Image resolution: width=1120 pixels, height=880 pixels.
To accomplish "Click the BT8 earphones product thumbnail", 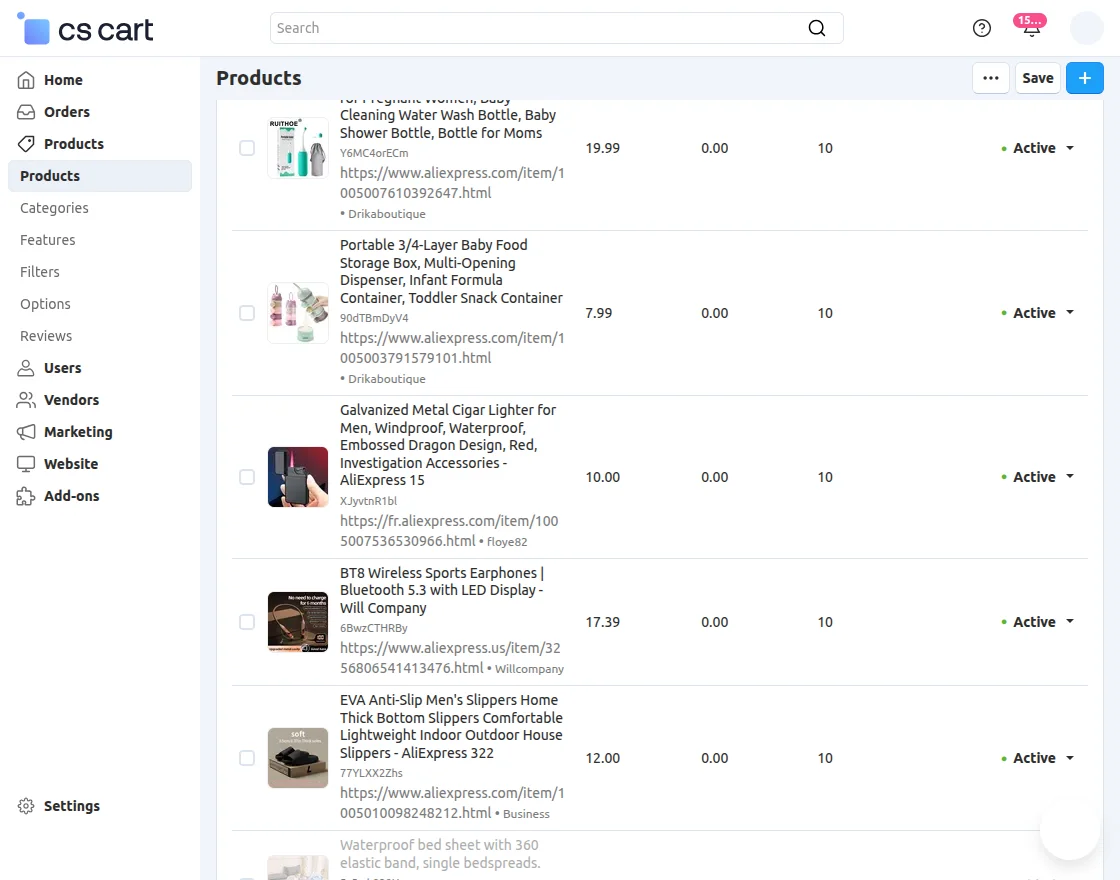I will pyautogui.click(x=298, y=622).
